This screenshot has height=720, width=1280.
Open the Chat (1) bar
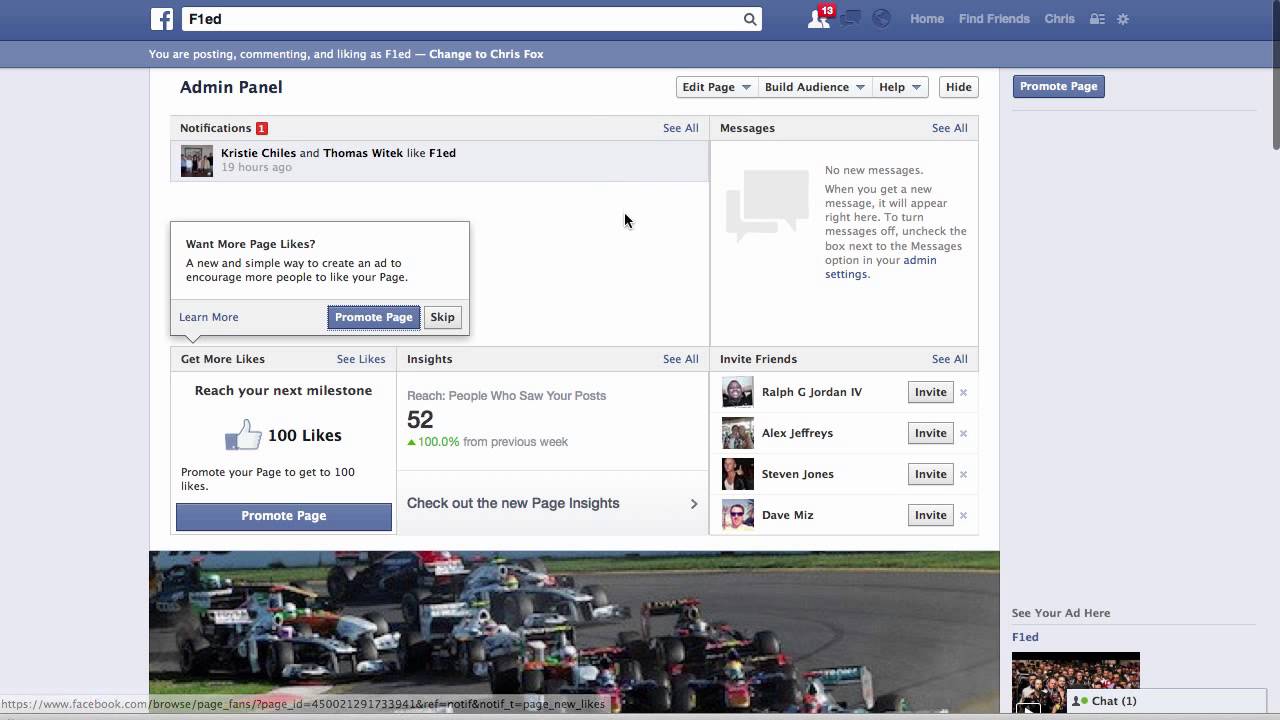point(1166,701)
